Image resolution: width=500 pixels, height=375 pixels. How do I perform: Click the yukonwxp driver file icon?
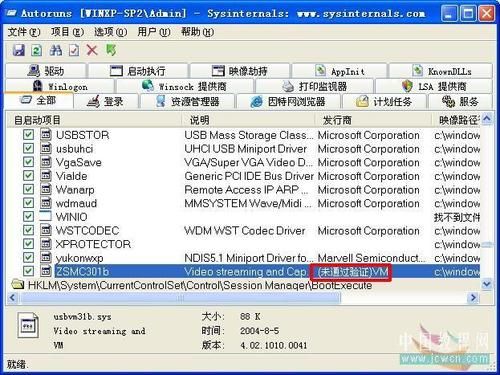46,257
